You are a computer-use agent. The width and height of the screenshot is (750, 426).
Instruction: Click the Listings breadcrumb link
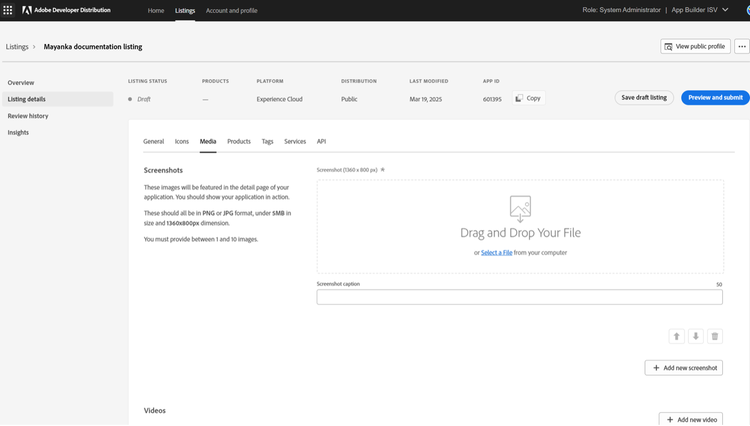coord(17,47)
